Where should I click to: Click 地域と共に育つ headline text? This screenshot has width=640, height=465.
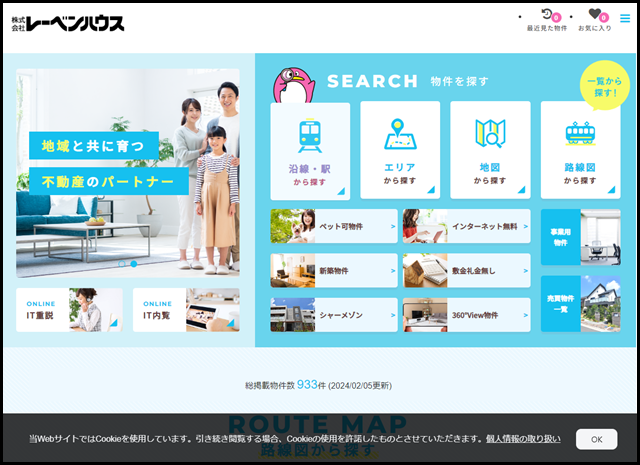pyautogui.click(x=93, y=146)
